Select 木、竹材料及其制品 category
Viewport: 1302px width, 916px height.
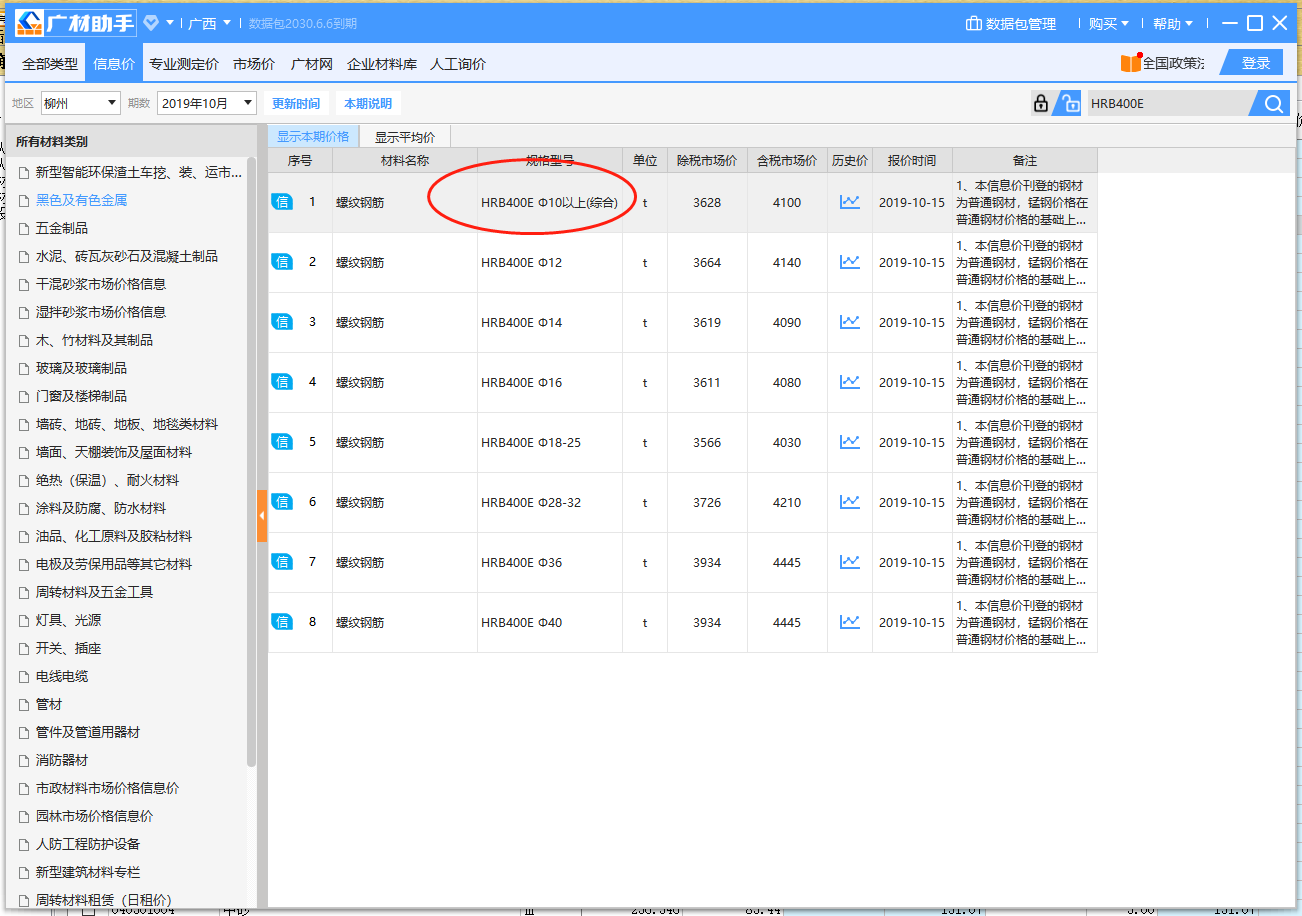94,340
